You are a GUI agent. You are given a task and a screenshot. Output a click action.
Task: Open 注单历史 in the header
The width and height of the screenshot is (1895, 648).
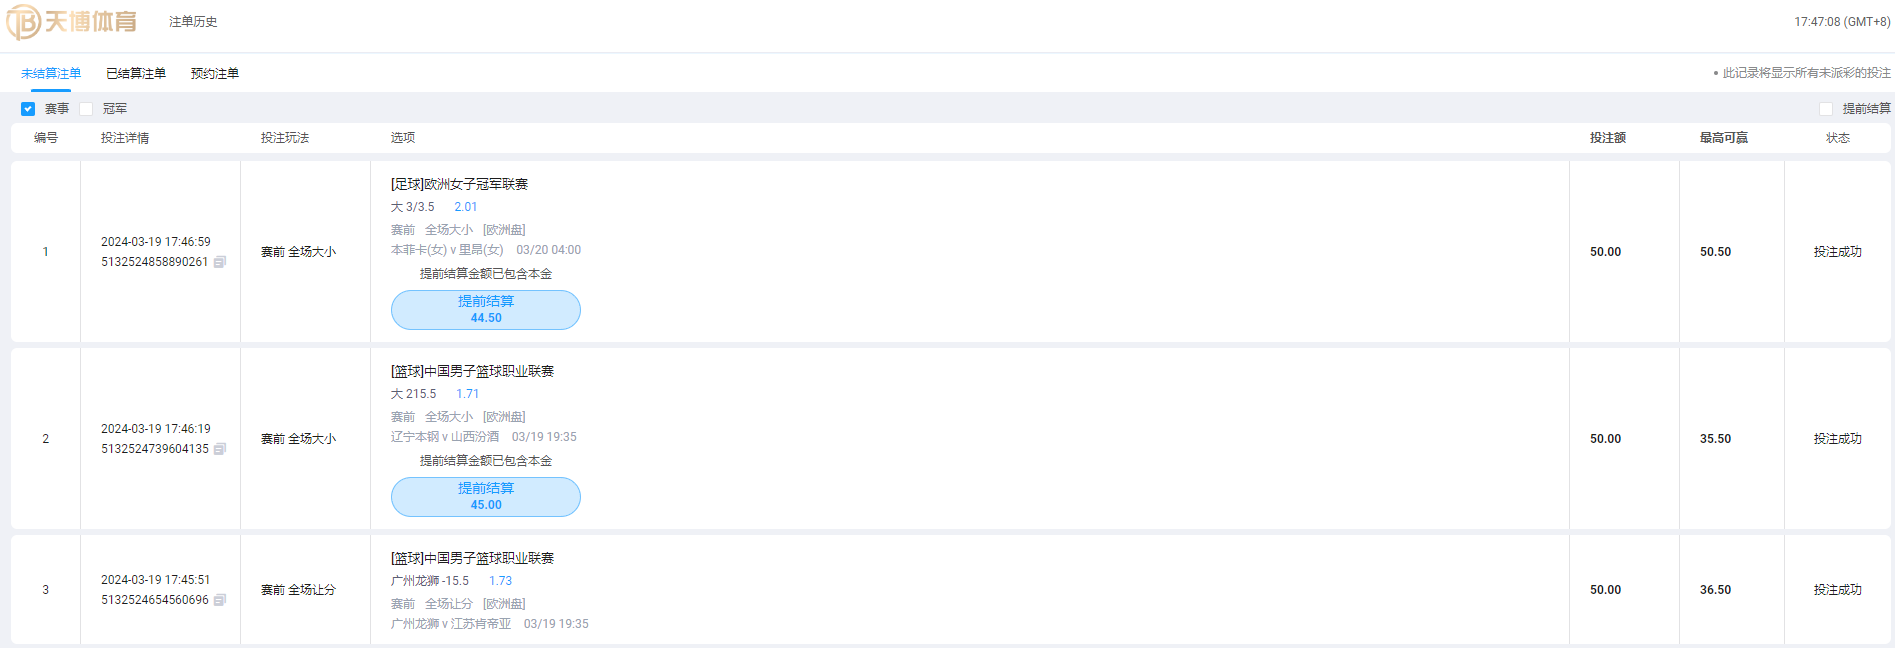(193, 22)
